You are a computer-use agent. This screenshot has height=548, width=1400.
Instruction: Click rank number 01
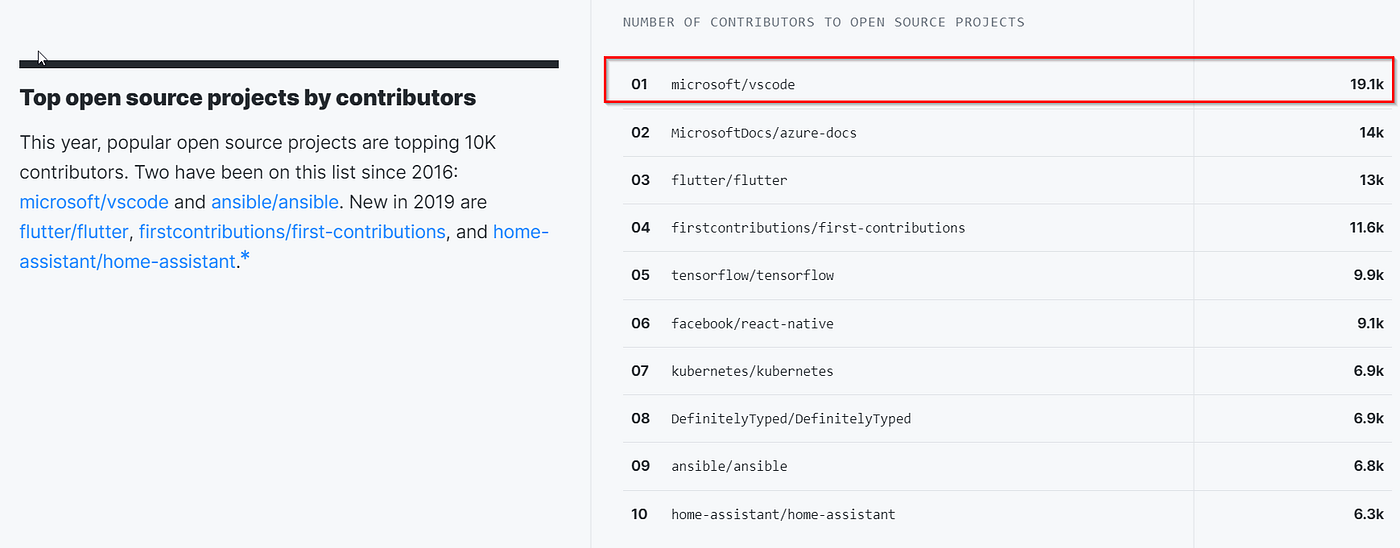pos(640,85)
